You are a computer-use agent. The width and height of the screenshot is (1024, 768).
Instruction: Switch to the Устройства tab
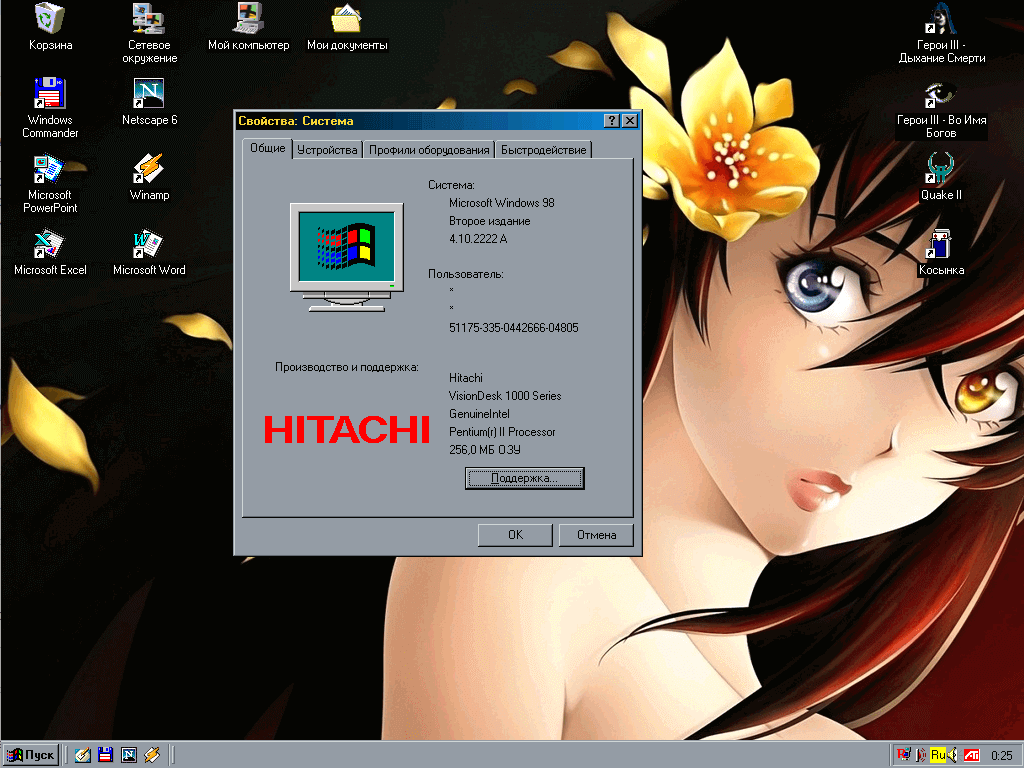point(327,150)
